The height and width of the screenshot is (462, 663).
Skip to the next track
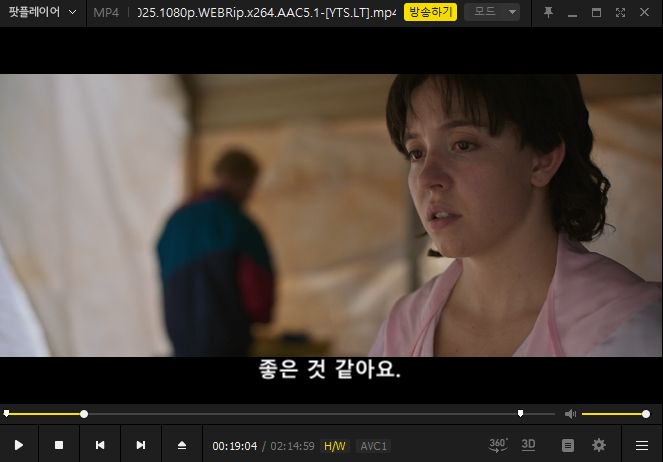coord(141,445)
